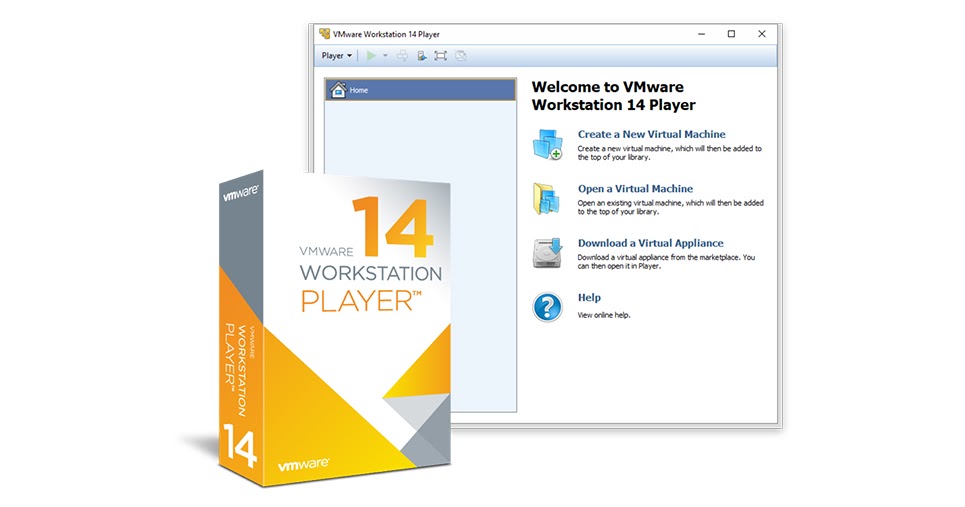Click the Unity mode toolbar icon

(460, 56)
